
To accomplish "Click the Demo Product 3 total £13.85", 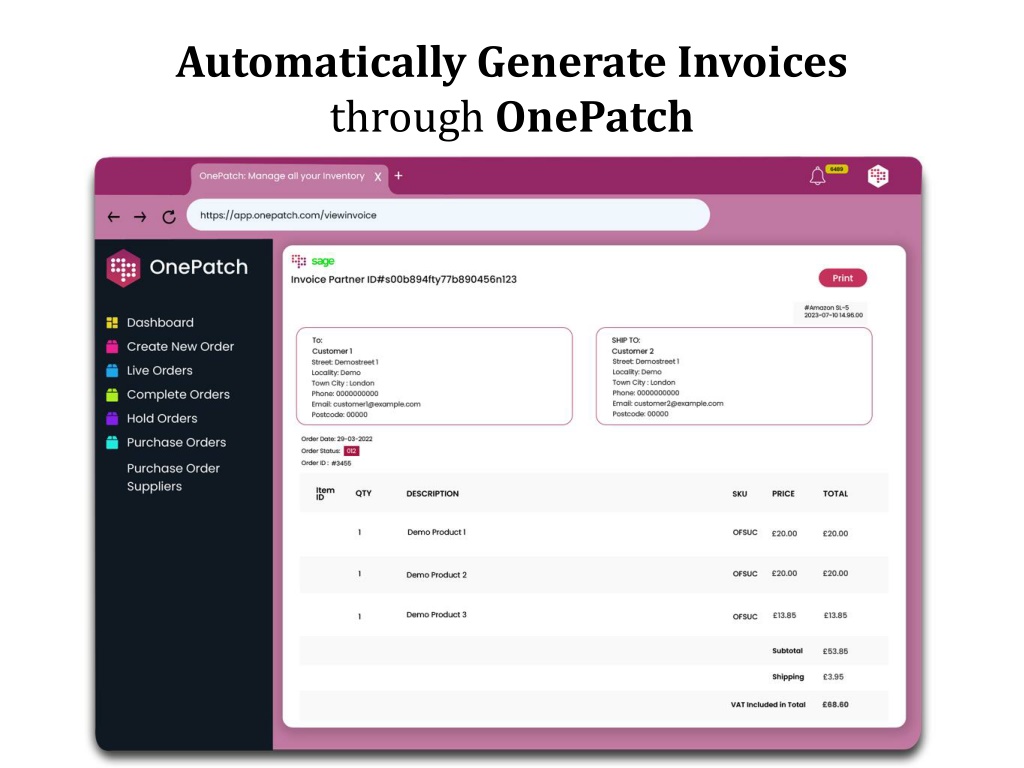I will click(x=835, y=615).
